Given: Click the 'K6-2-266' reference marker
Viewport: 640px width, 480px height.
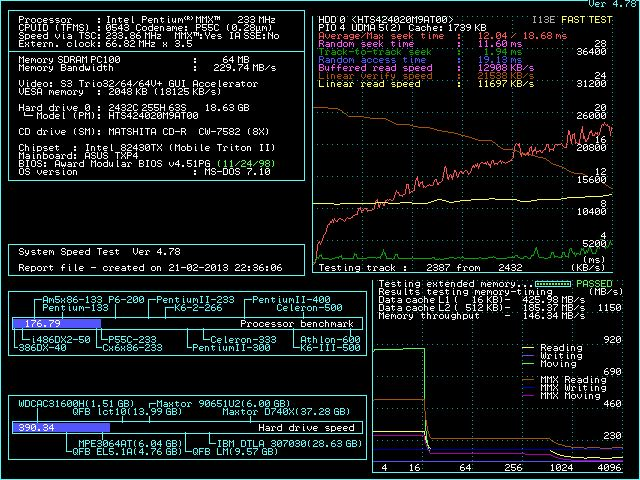Looking at the screenshot, I should [198, 308].
